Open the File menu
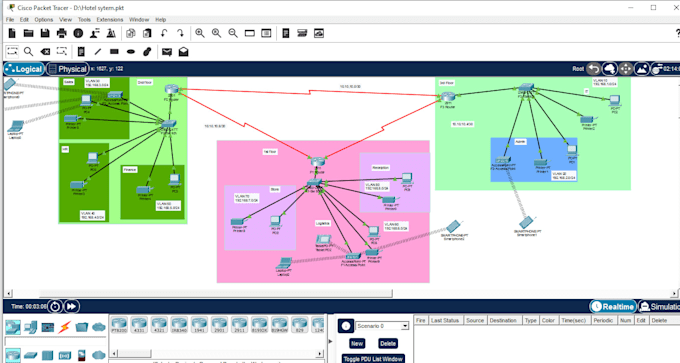Screen dimensions: 680x363 pos(10,20)
